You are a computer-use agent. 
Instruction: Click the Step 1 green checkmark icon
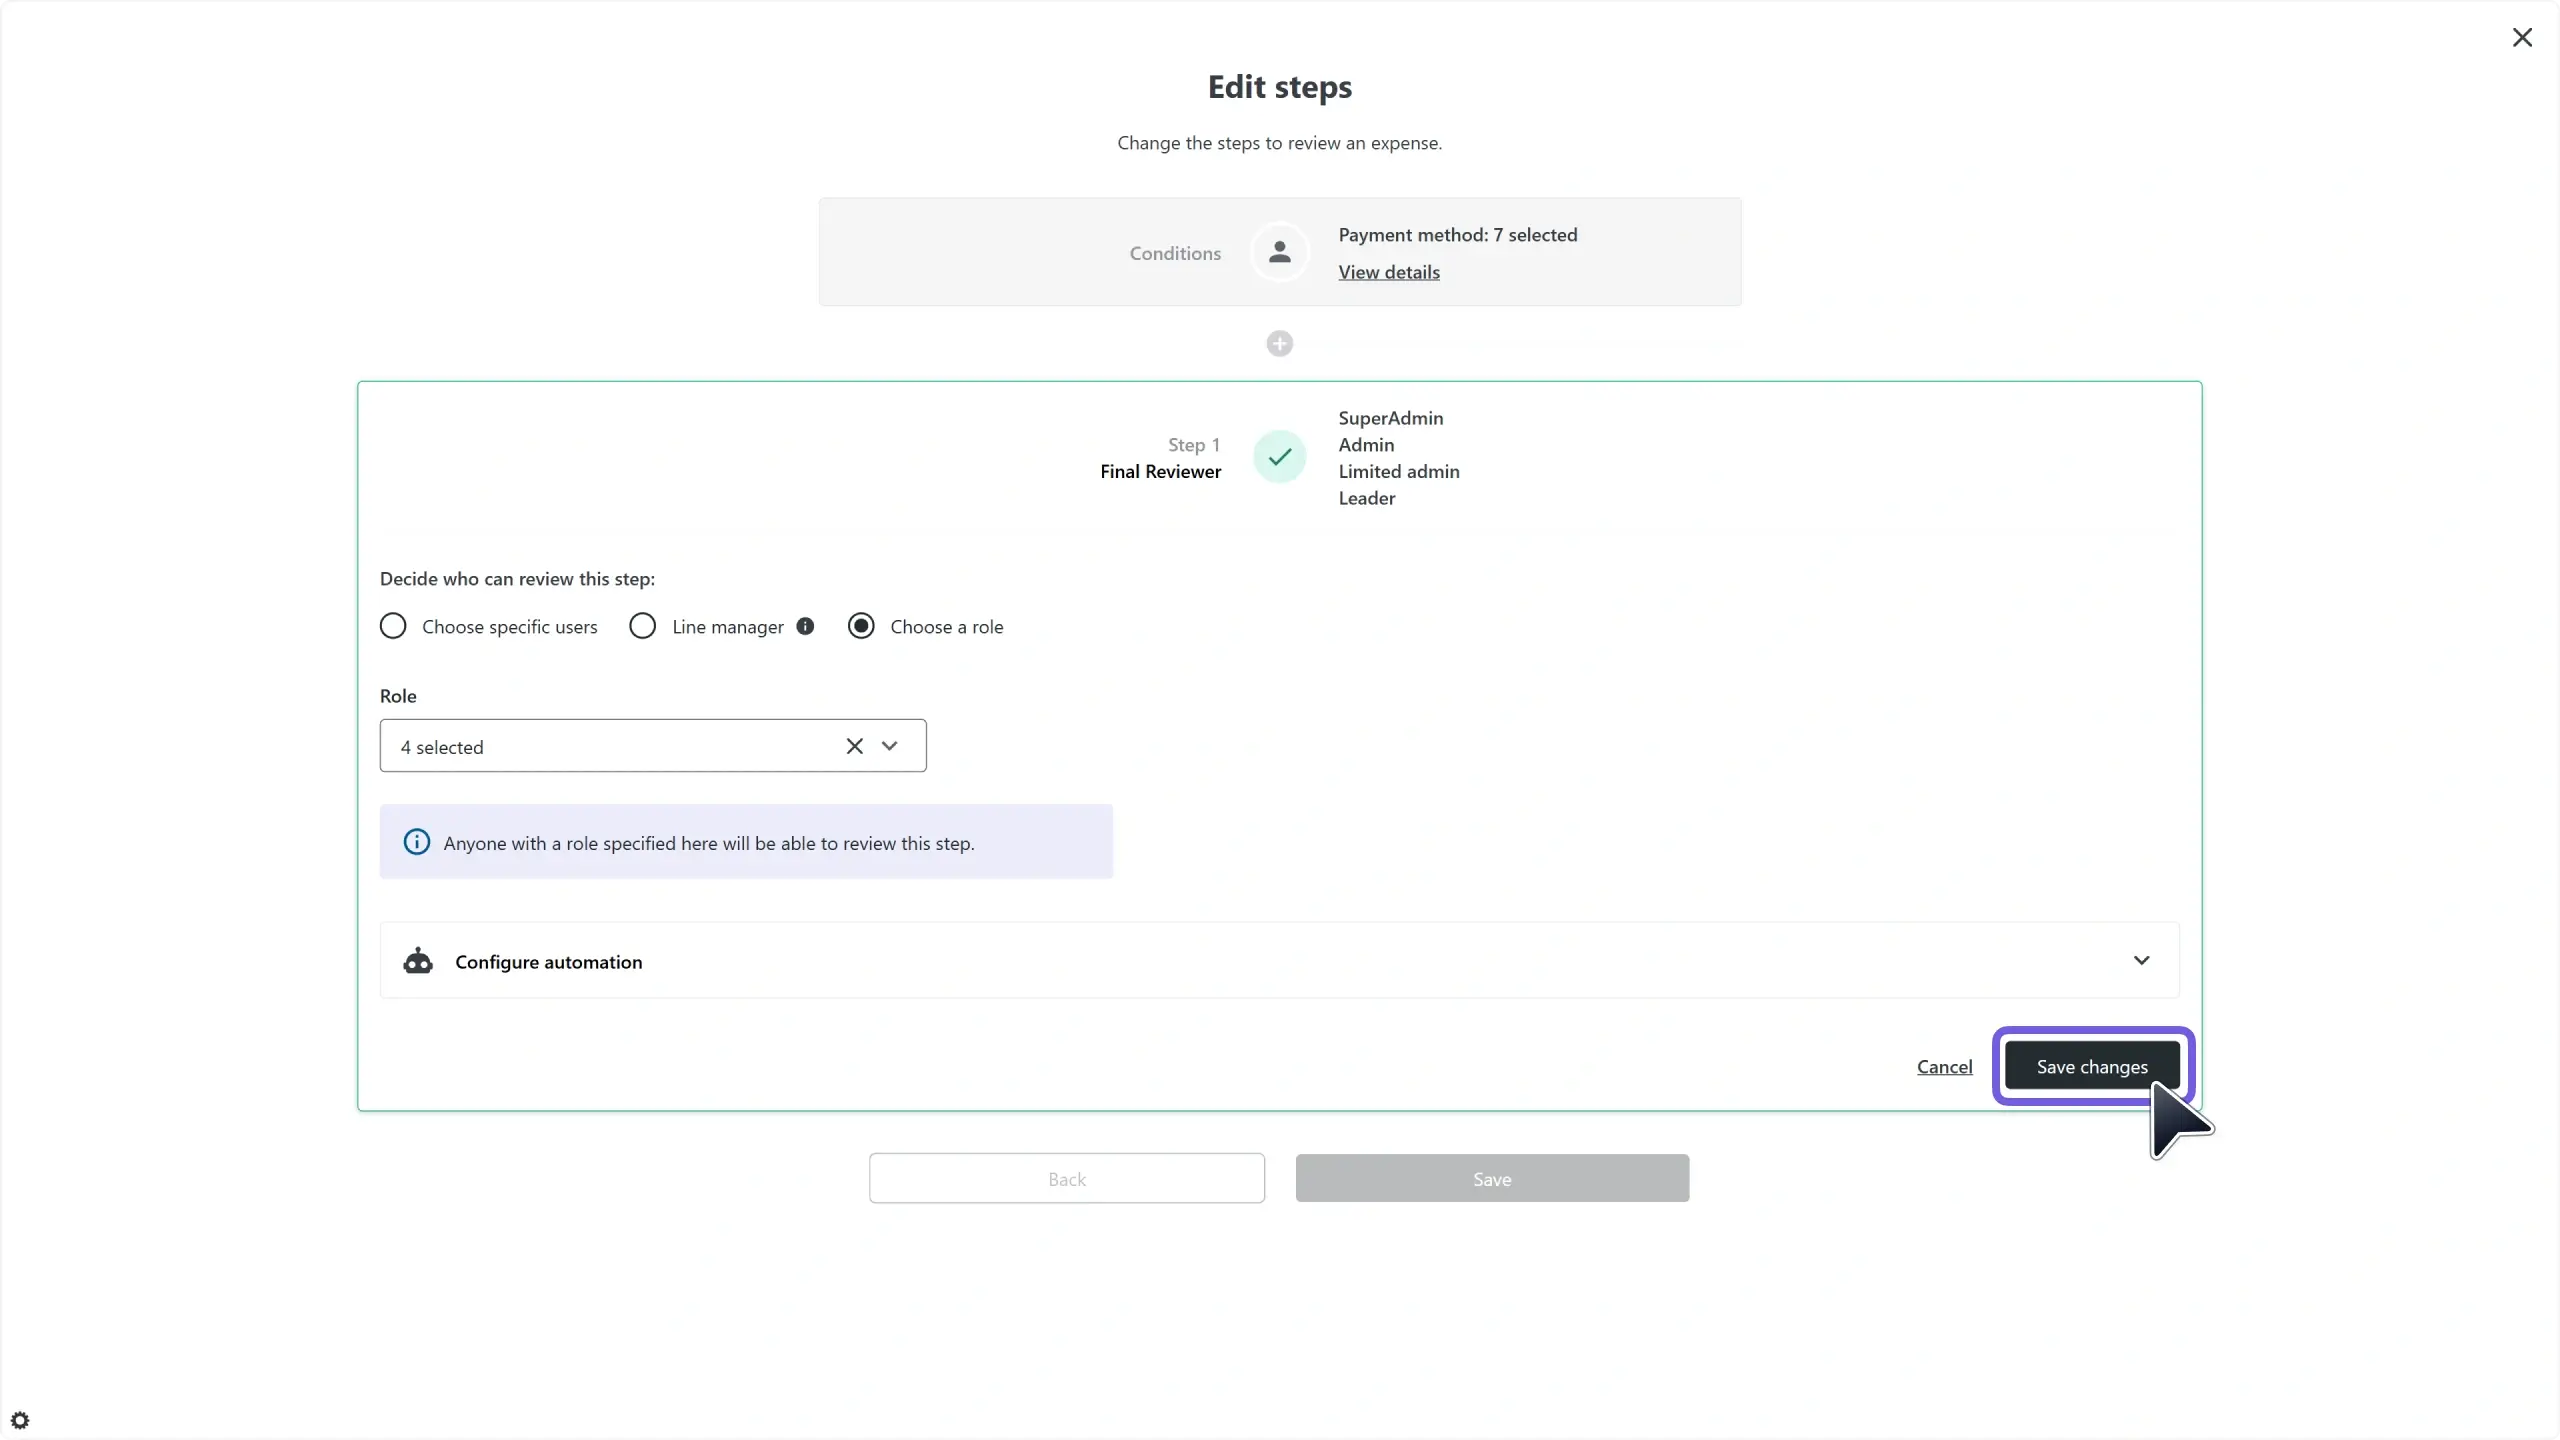pos(1279,457)
